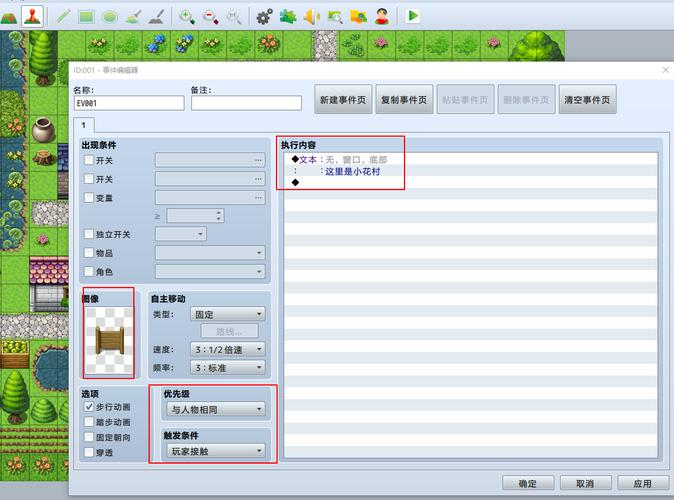
Task: Click the 清空事件页 button
Action: click(587, 99)
